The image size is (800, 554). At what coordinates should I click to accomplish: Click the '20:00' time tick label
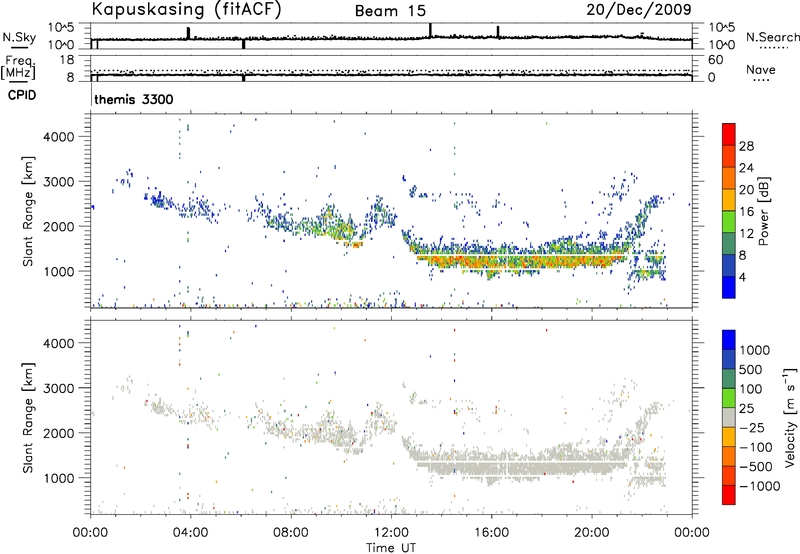click(x=592, y=533)
